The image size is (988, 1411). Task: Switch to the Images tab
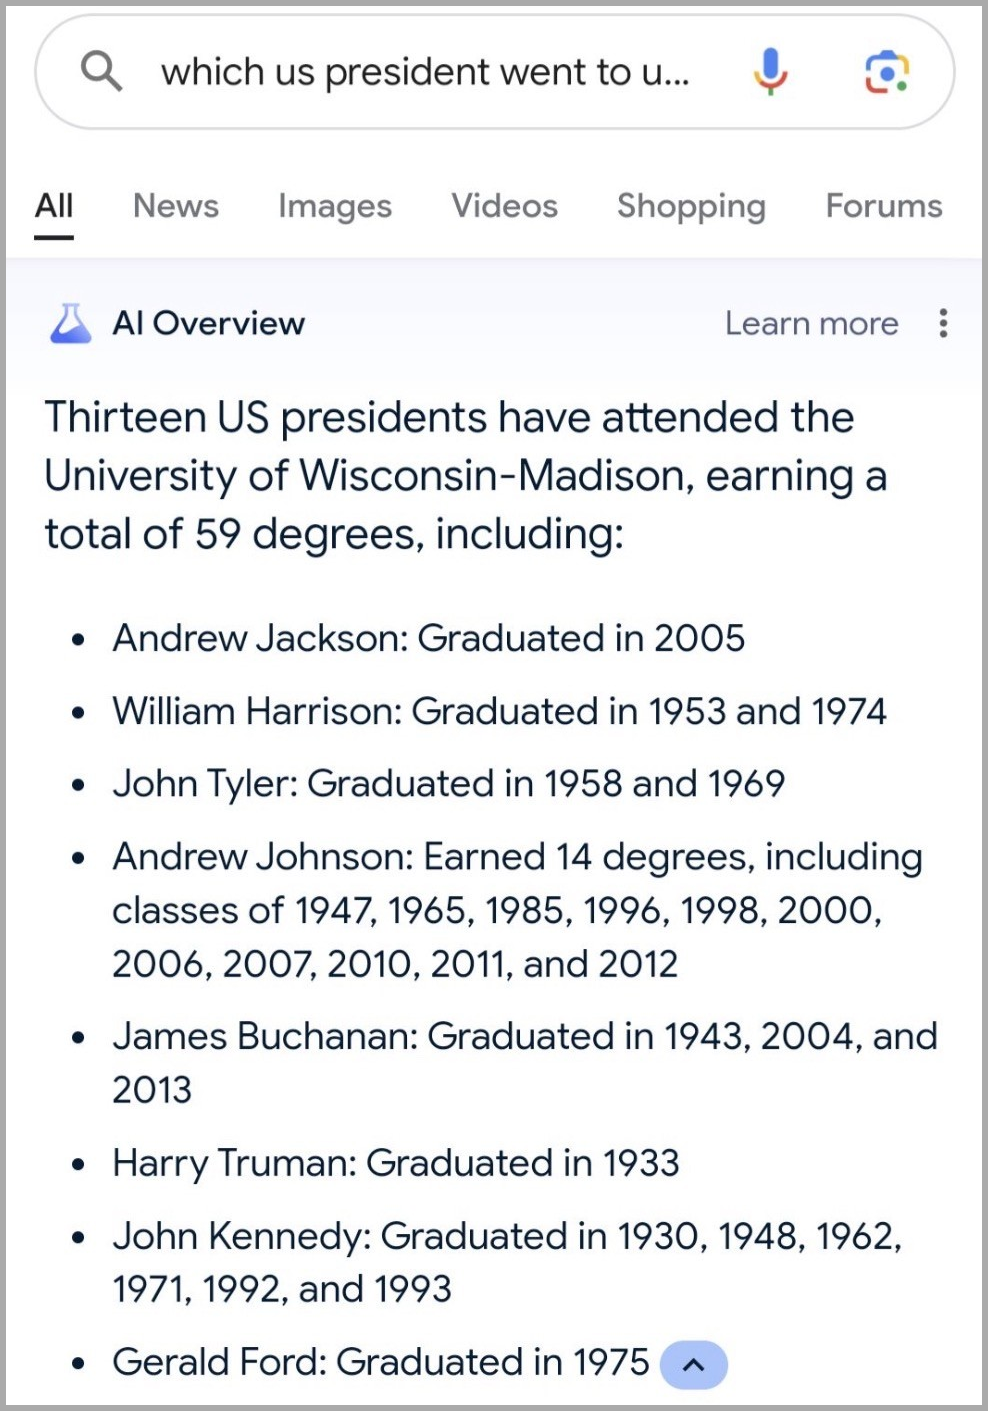pyautogui.click(x=334, y=206)
